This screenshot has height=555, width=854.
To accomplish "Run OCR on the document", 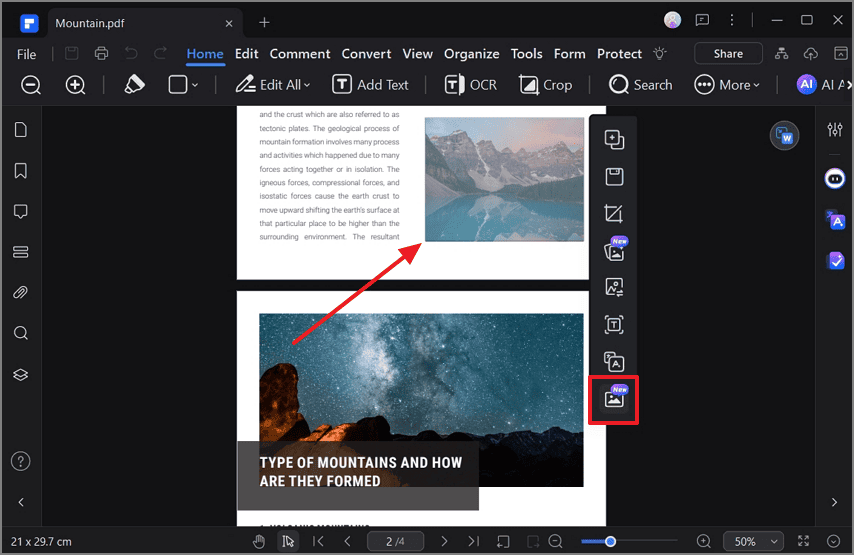I will [471, 85].
